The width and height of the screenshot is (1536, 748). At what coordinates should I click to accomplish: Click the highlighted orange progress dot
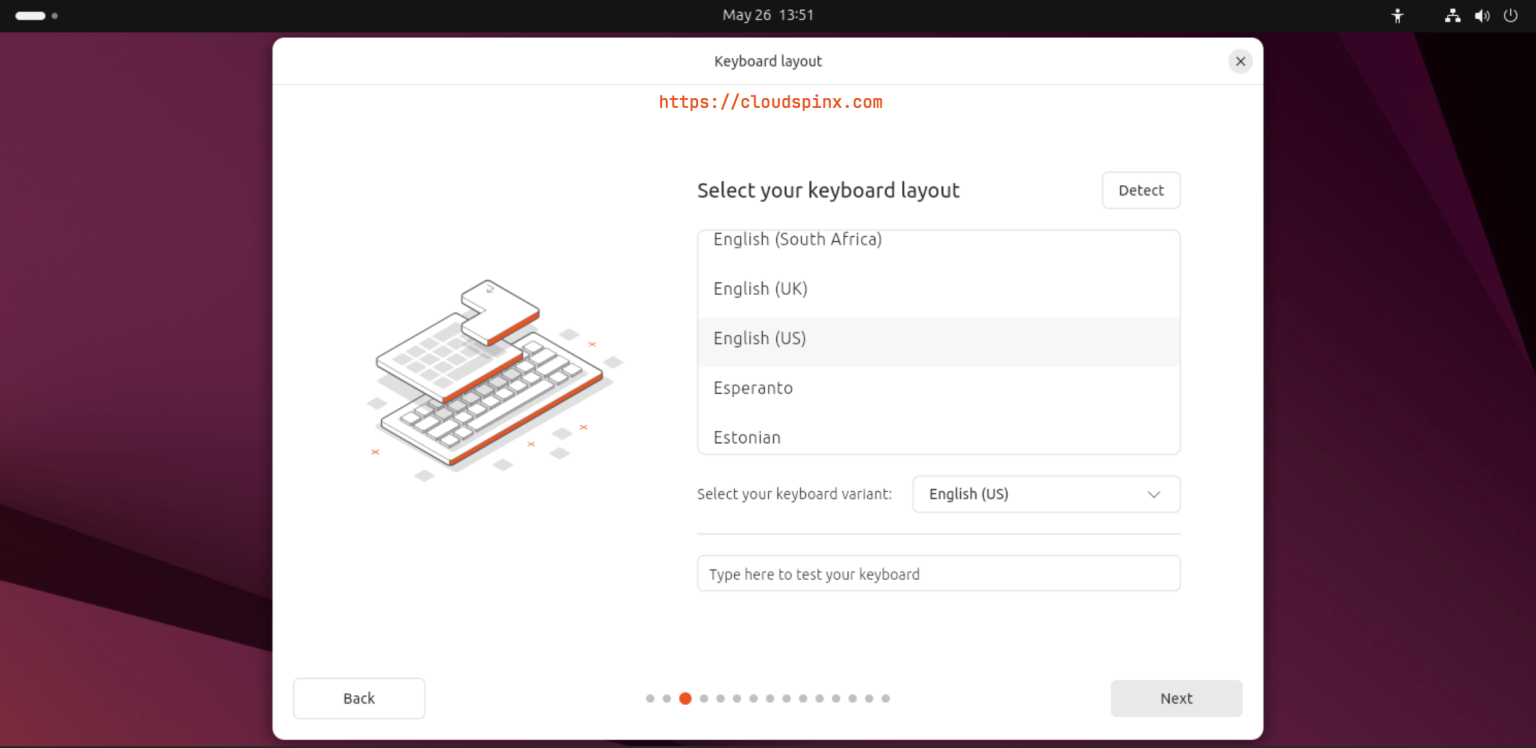(x=685, y=699)
